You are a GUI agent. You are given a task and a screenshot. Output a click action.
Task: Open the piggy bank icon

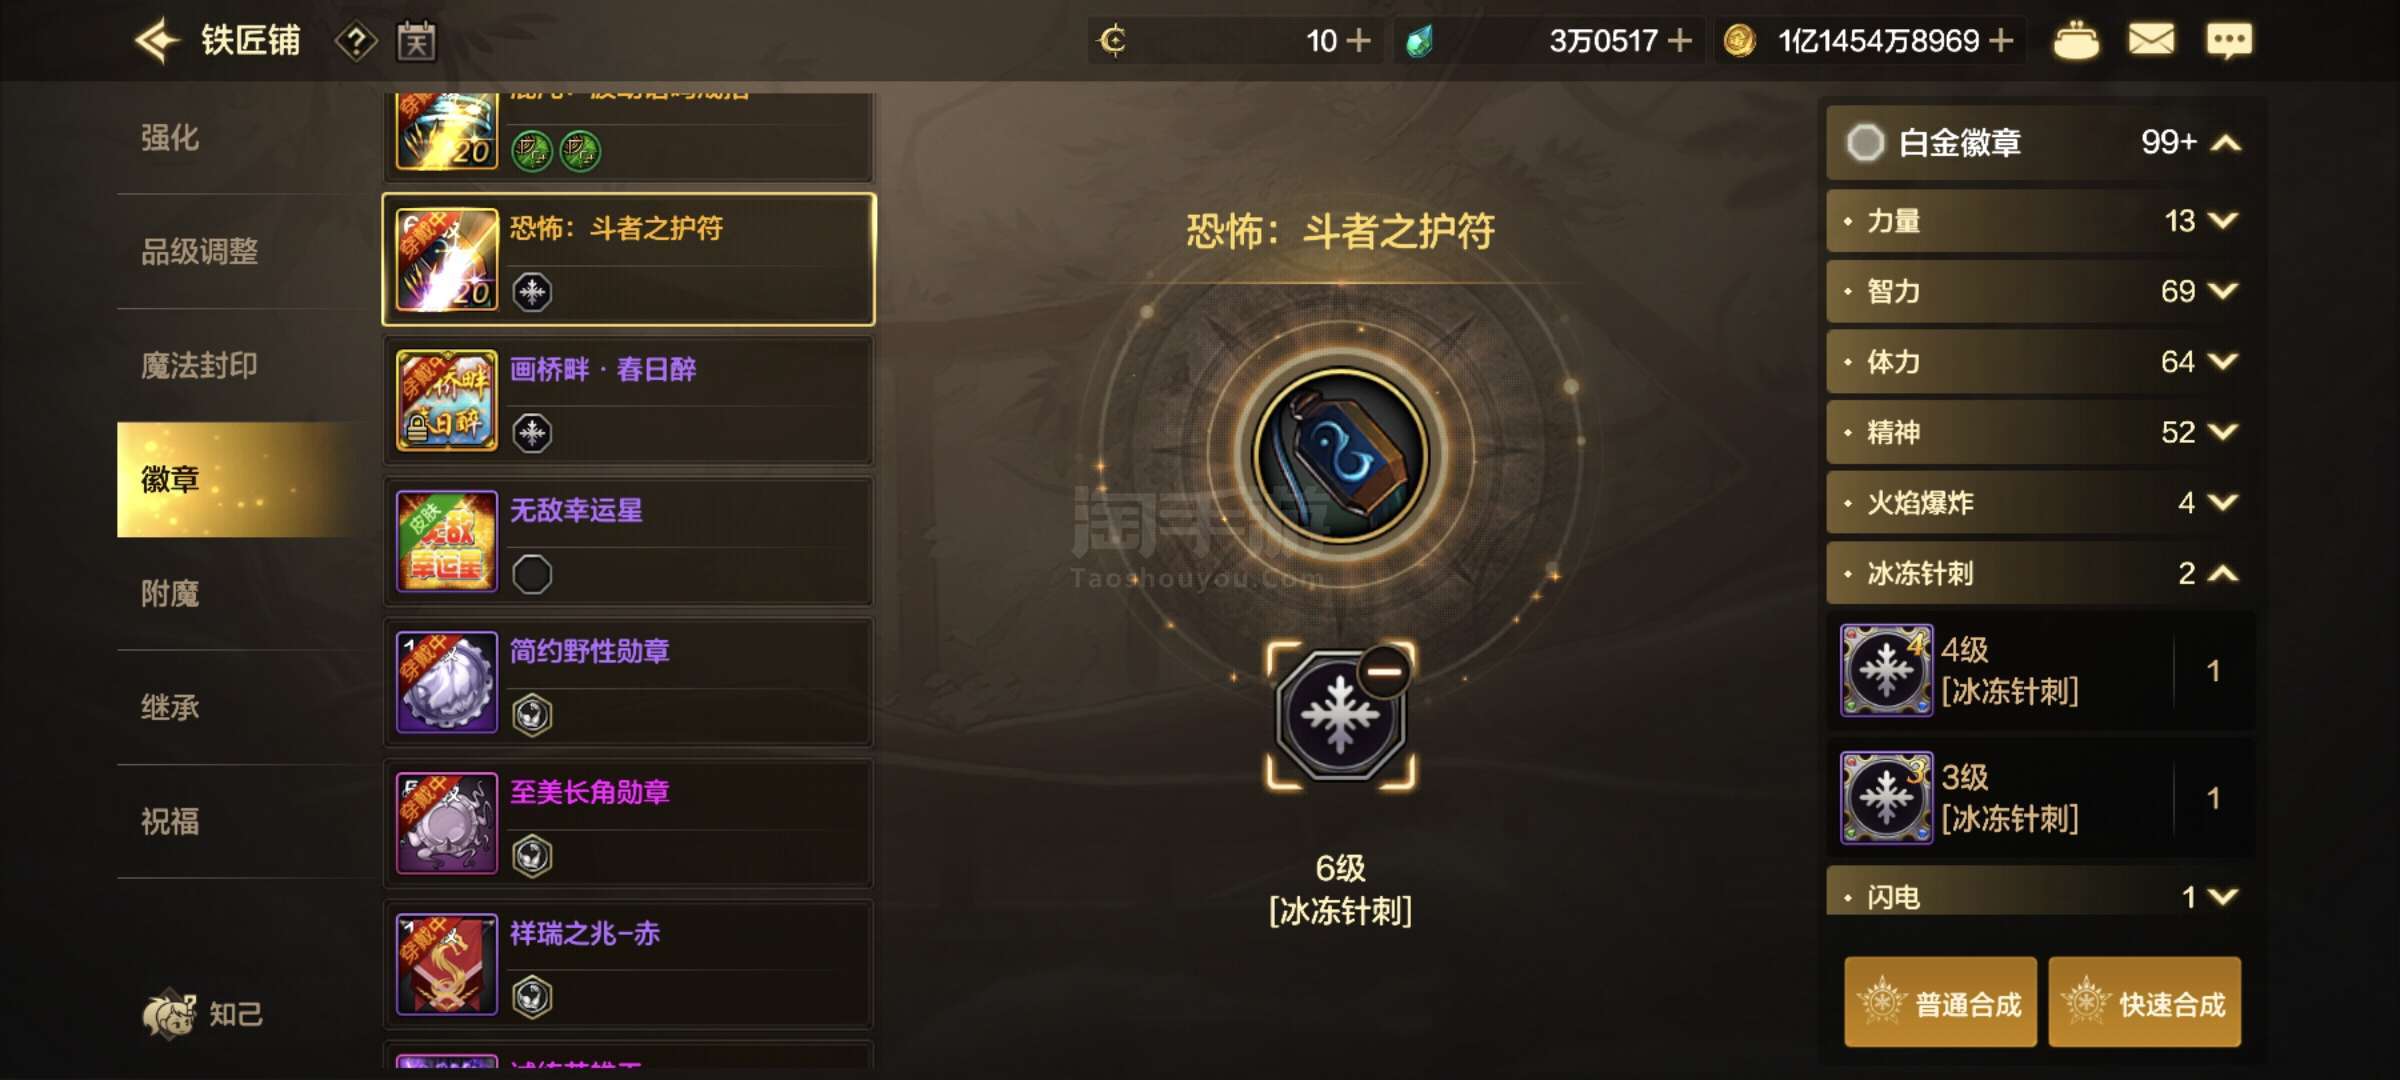pyautogui.click(x=2076, y=41)
